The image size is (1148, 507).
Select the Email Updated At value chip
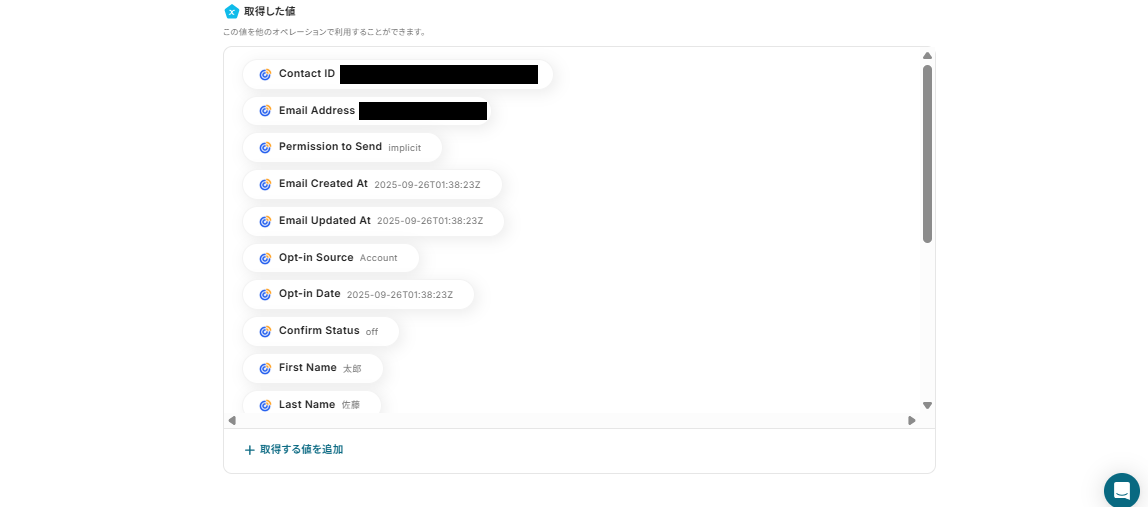373,221
